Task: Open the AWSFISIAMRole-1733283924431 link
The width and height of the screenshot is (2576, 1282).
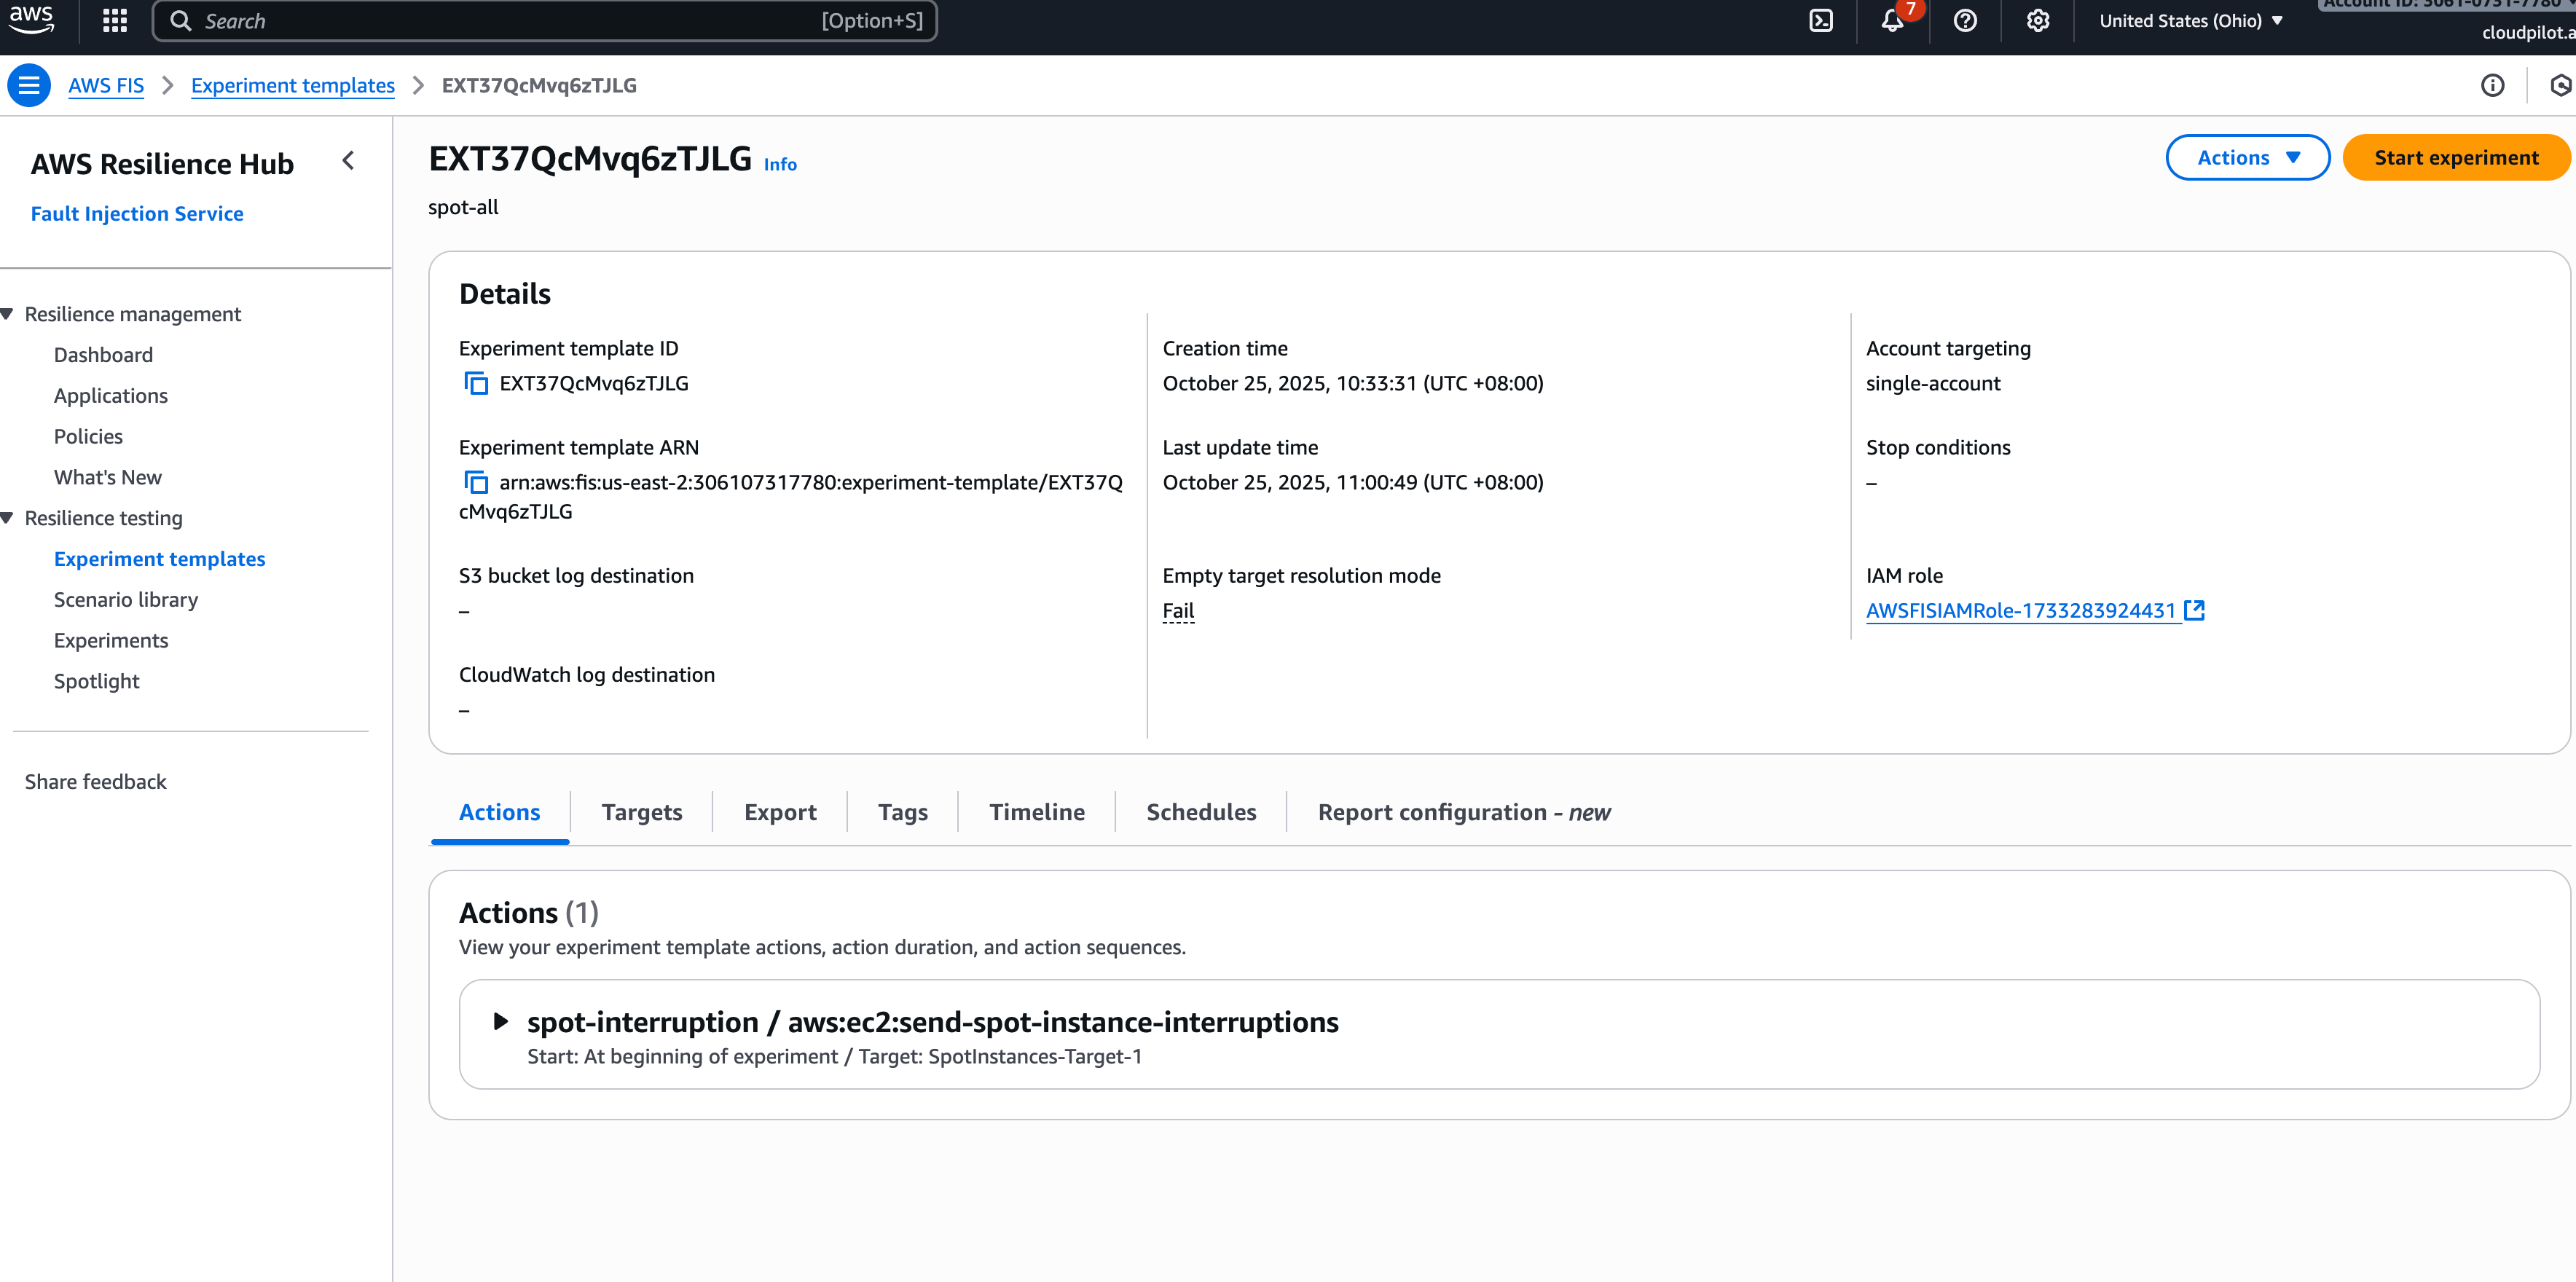Action: [x=2021, y=610]
